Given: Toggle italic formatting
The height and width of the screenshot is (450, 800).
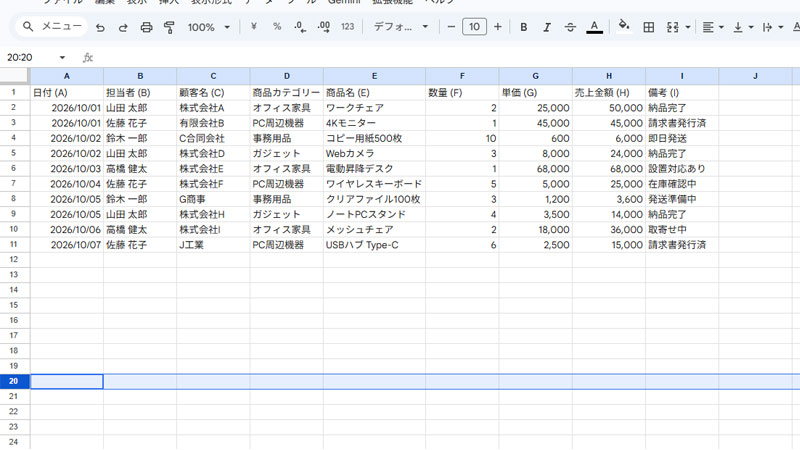Looking at the screenshot, I should (x=547, y=27).
